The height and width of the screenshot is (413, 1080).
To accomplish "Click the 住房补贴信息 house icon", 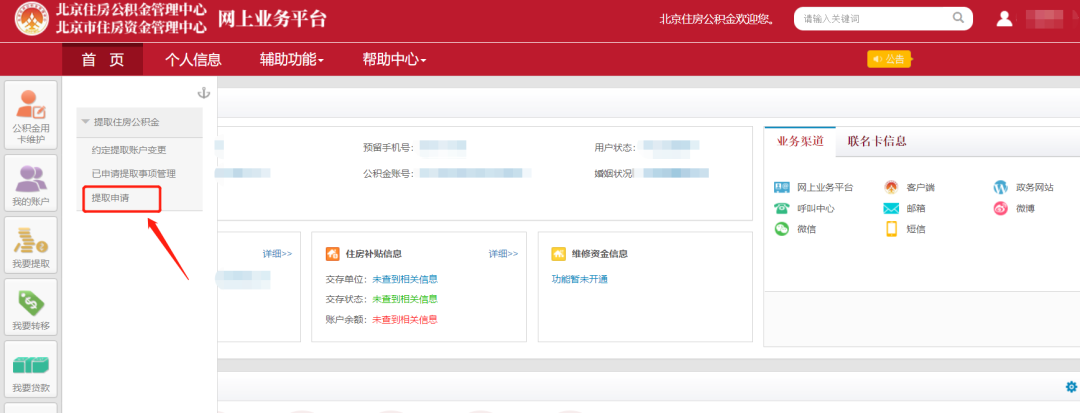I will 333,254.
